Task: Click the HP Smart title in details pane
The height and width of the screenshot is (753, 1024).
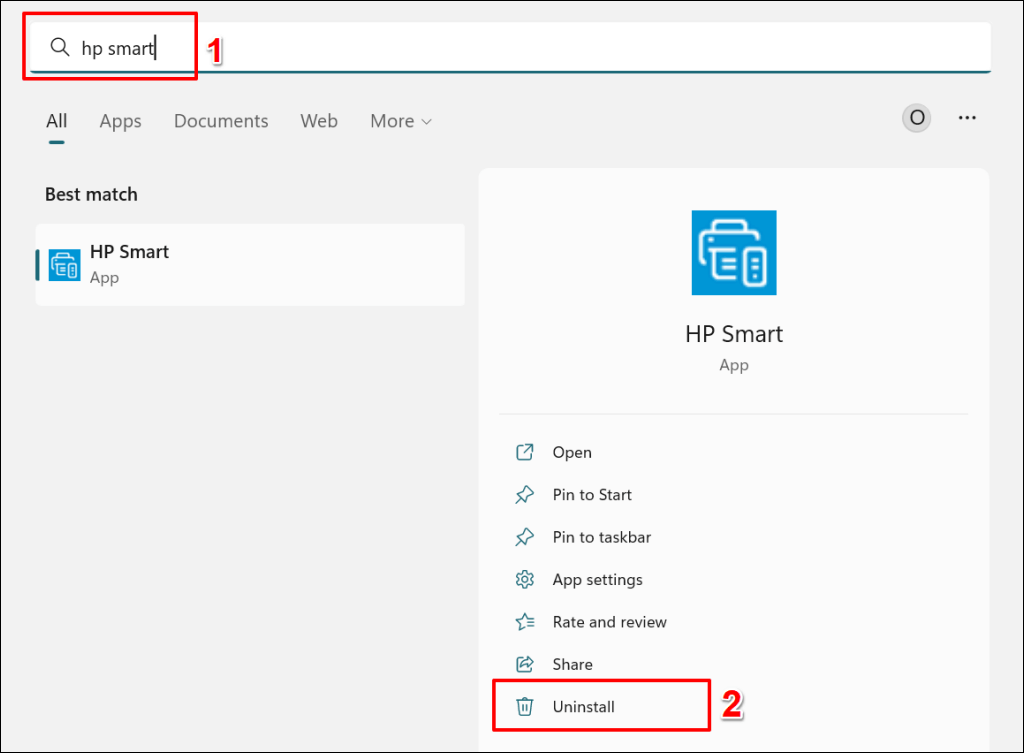Action: click(x=733, y=334)
